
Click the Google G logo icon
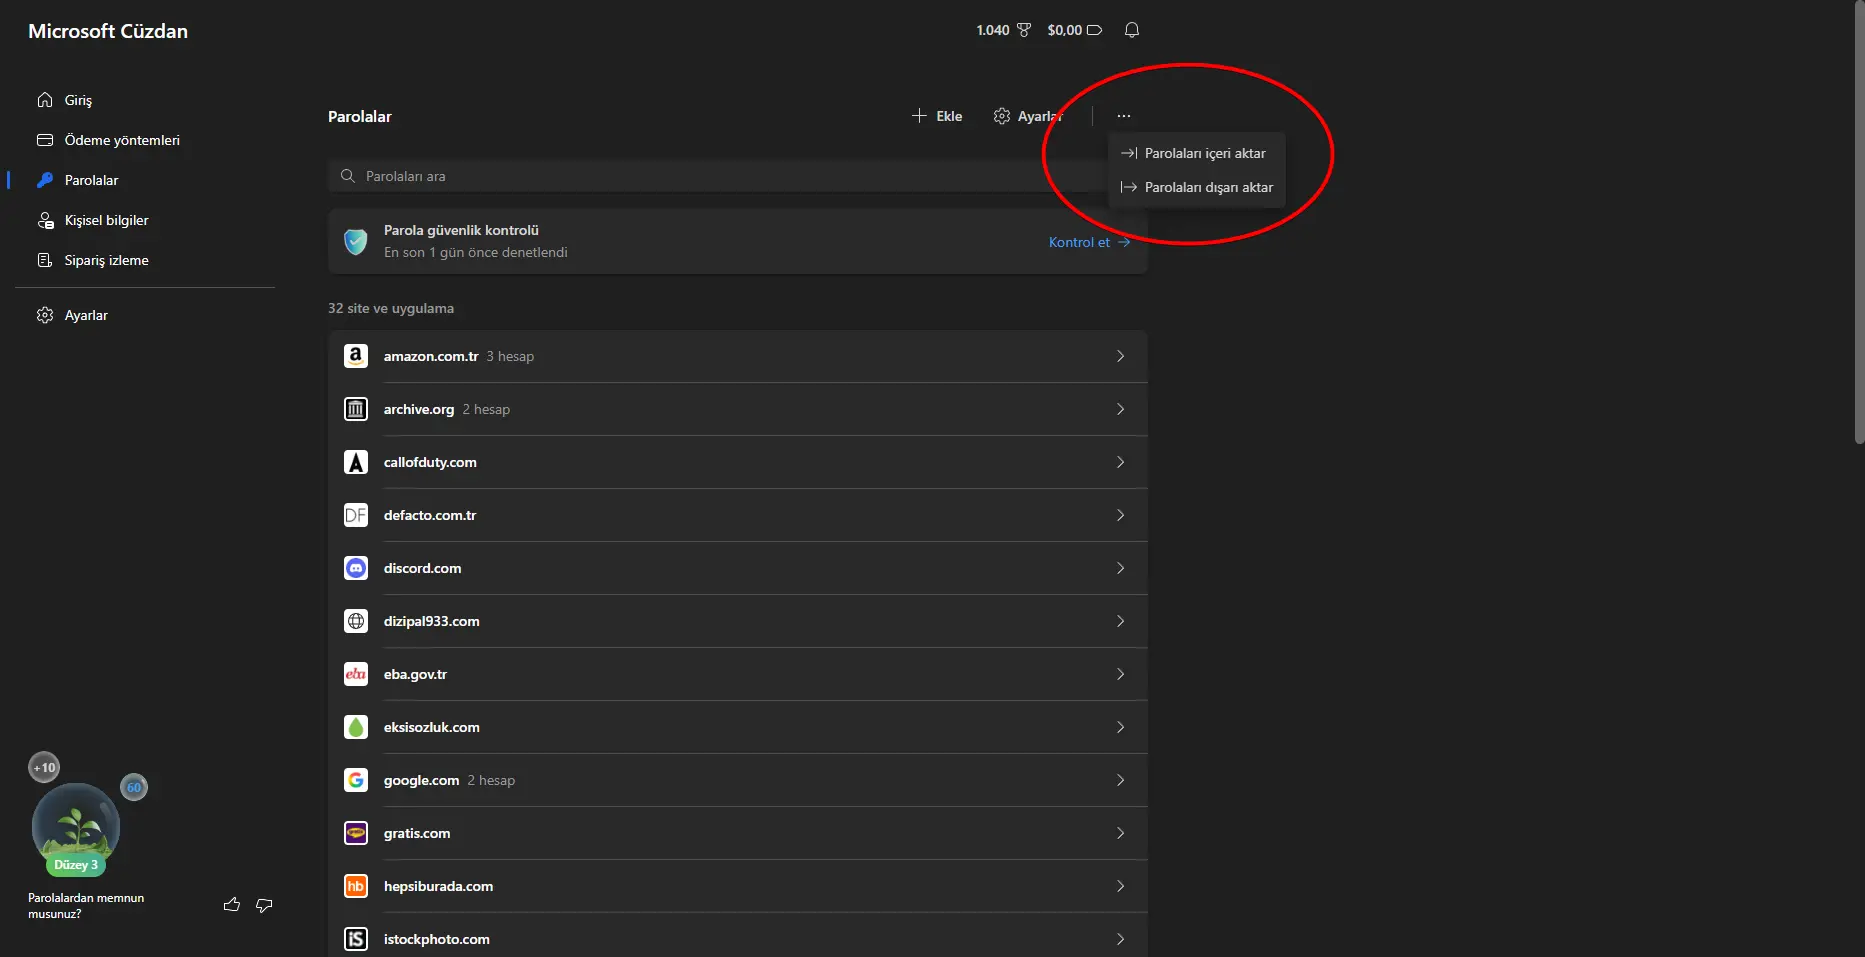point(356,780)
